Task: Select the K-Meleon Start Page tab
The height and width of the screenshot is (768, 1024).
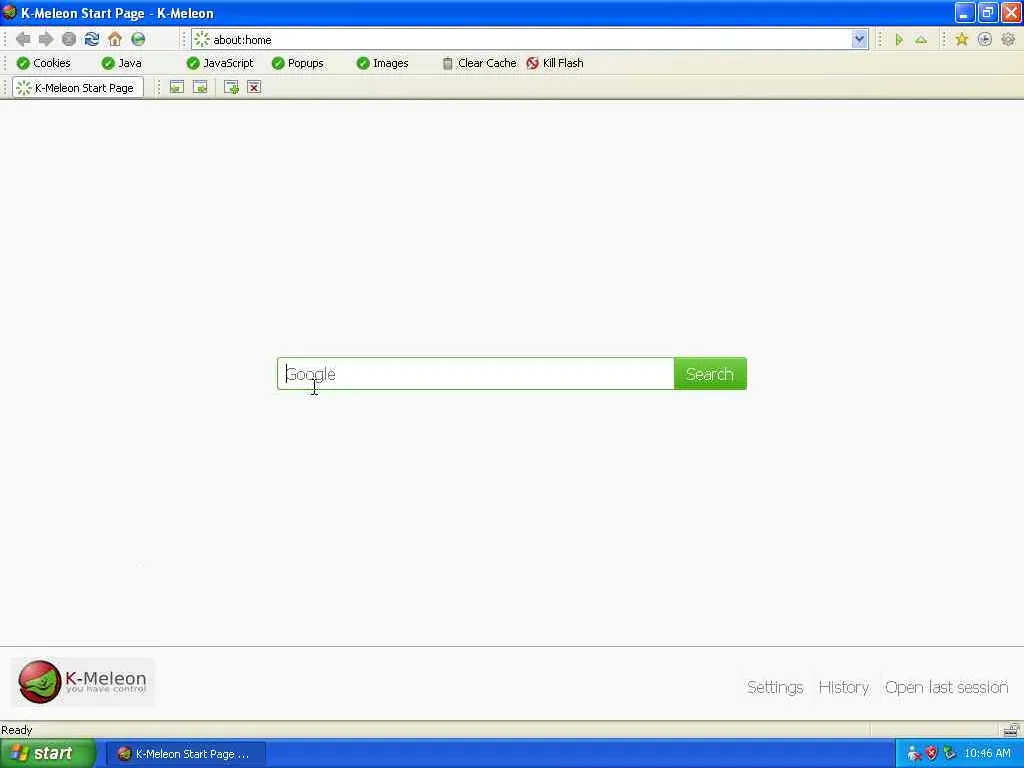Action: coord(77,88)
